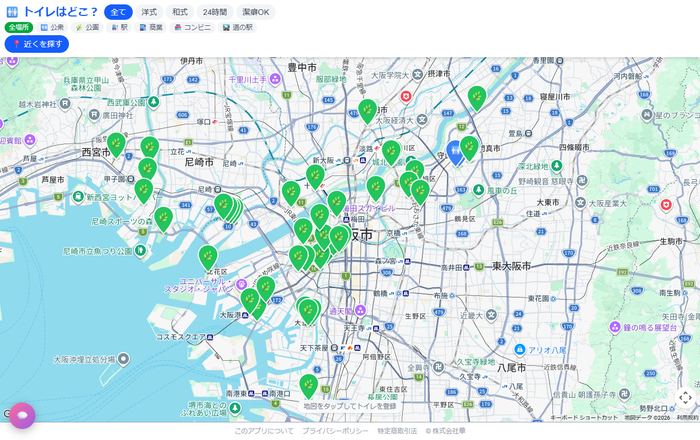Screen dimensions: 700x440
Task: Click the 深北緑地 park icon
Action: click(x=557, y=166)
